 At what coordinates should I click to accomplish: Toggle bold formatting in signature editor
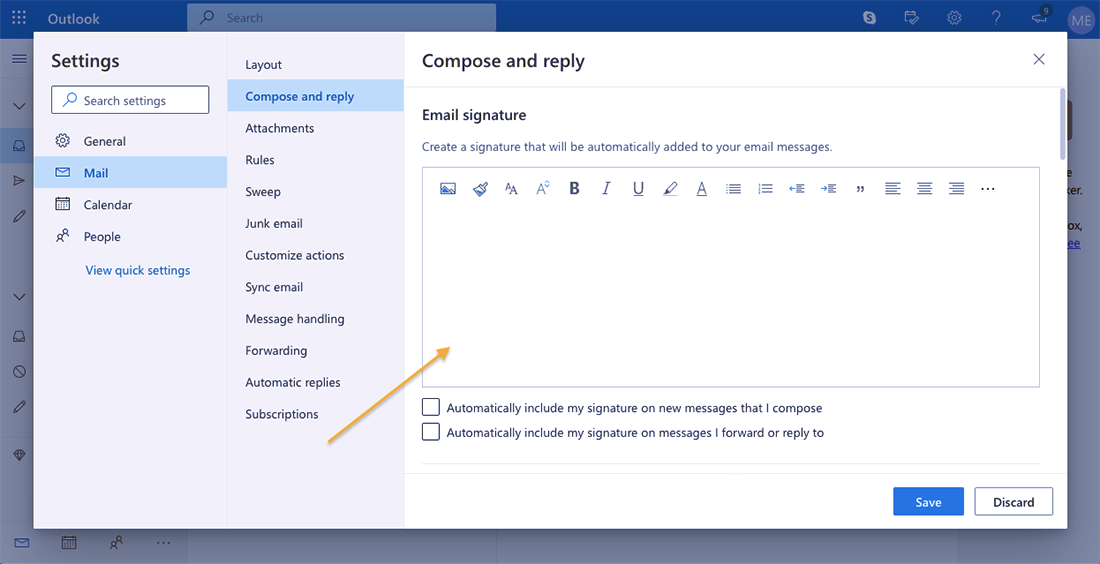pyautogui.click(x=574, y=189)
